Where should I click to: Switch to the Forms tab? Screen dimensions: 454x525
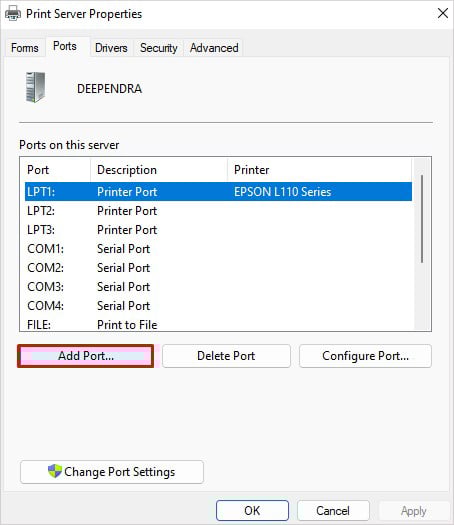coord(25,48)
